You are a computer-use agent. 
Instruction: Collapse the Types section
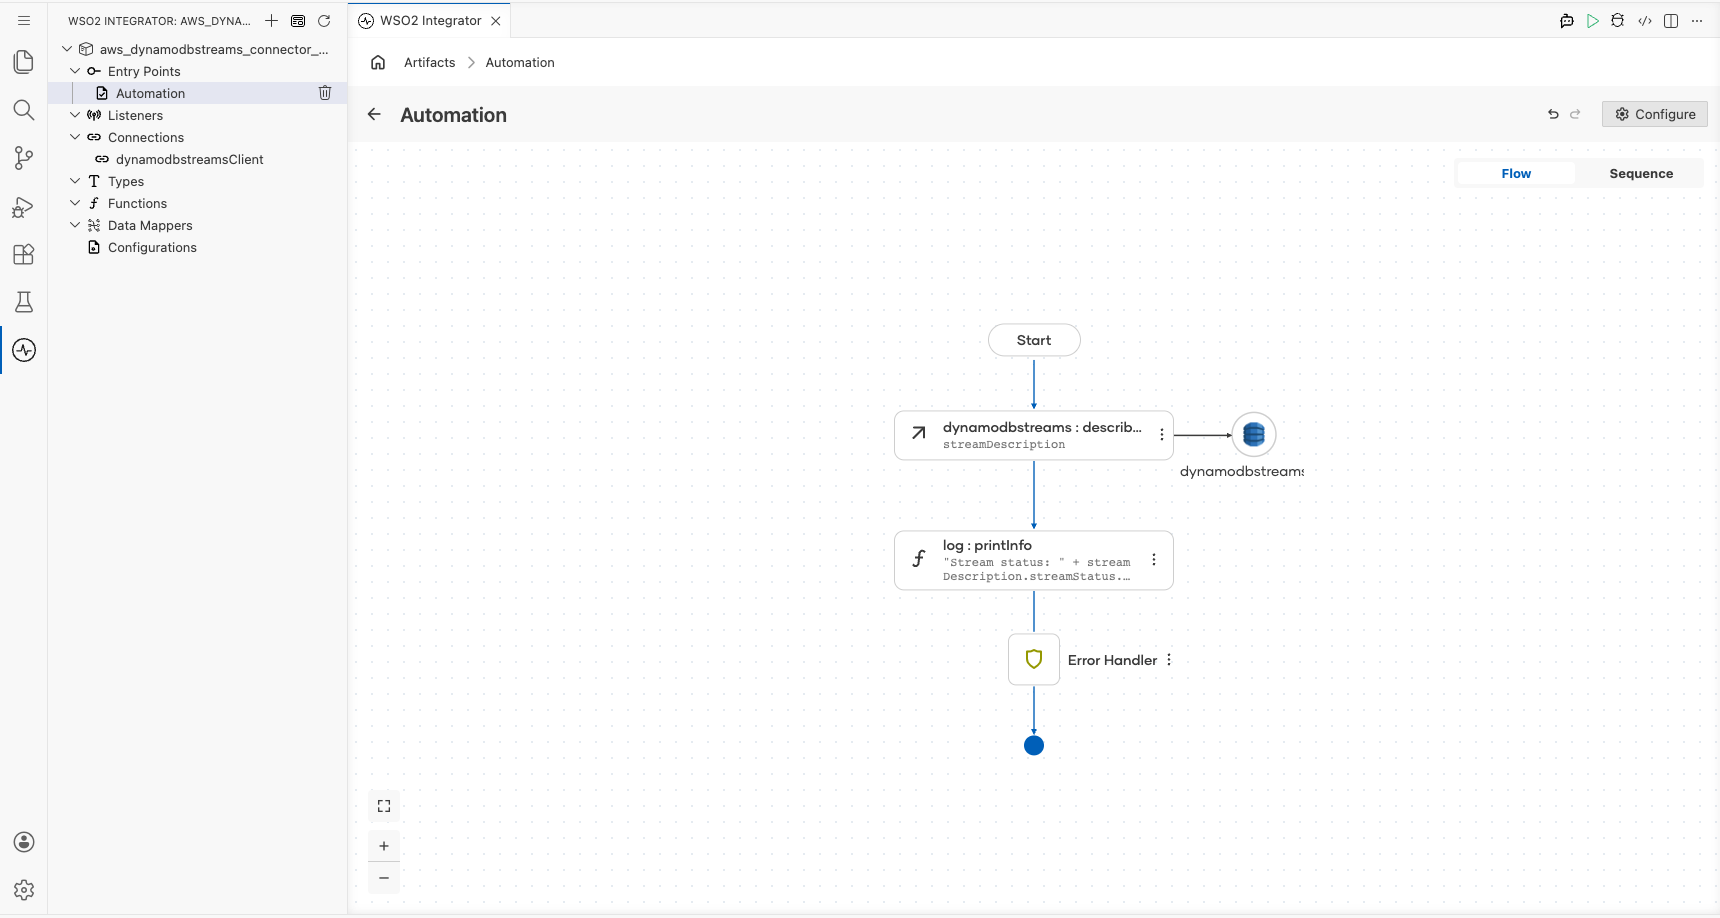[x=75, y=181]
